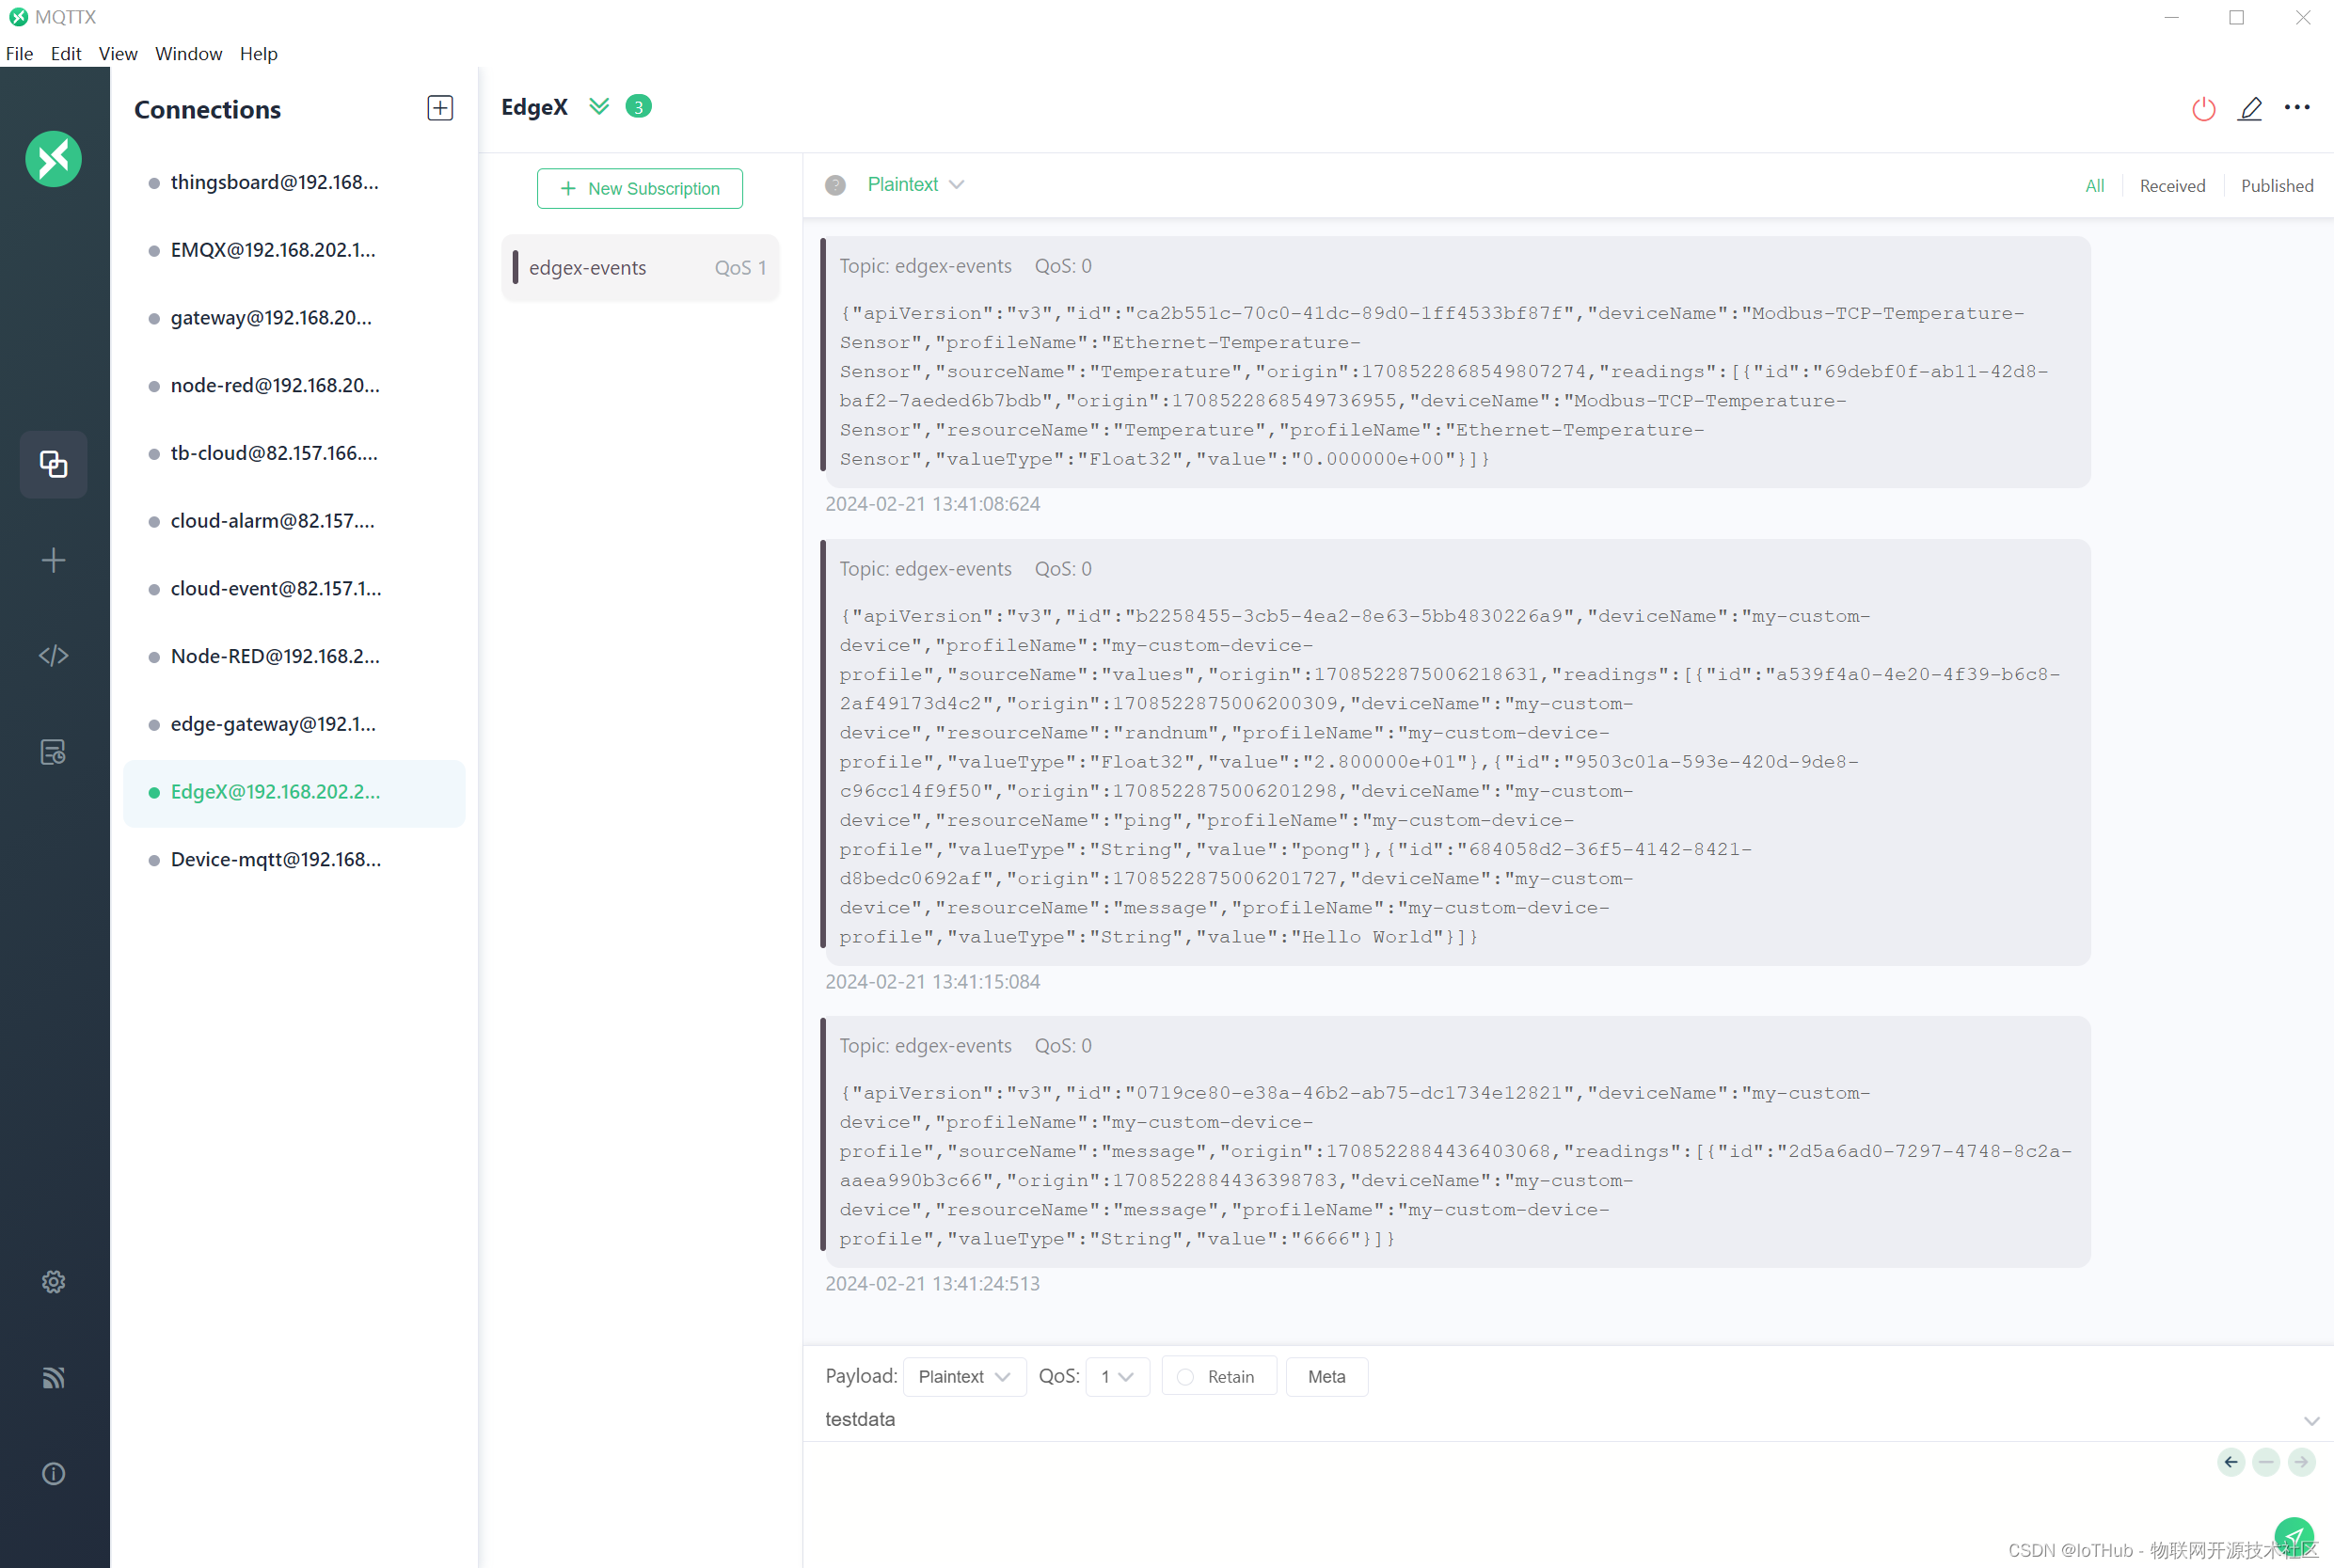This screenshot has height=1568, width=2334.
Task: Open the Plaintext display format dropdown
Action: click(x=915, y=185)
